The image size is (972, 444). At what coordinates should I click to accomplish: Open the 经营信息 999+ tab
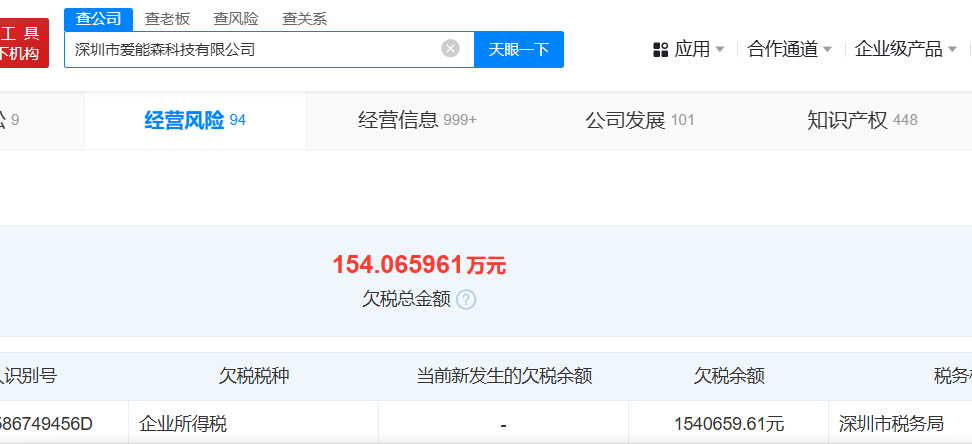point(417,120)
